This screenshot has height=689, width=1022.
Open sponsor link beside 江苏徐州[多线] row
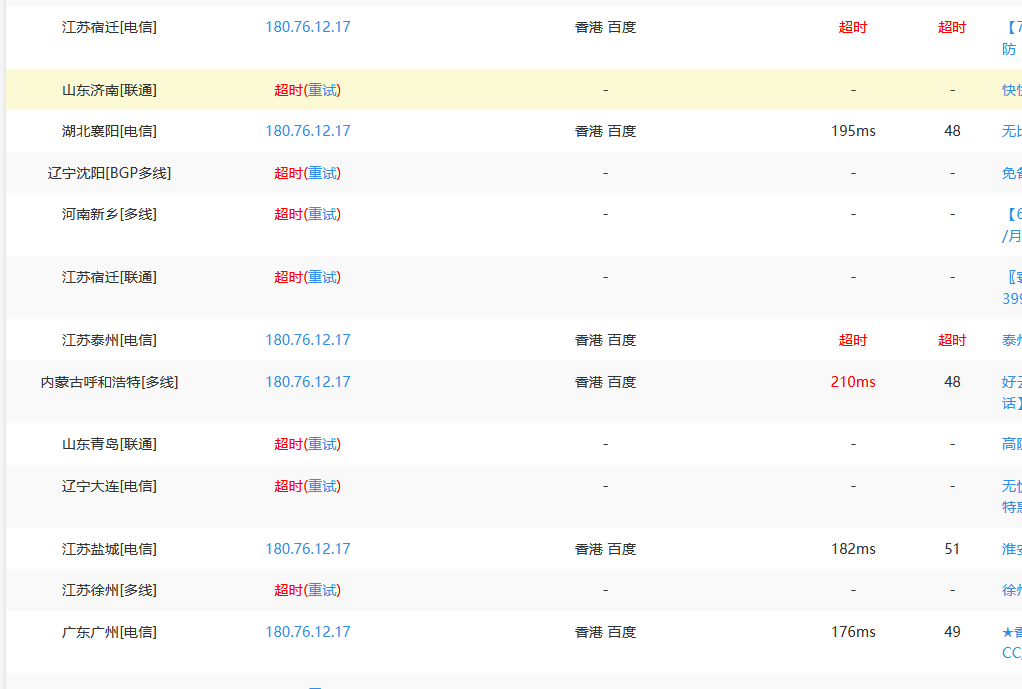[1011, 590]
